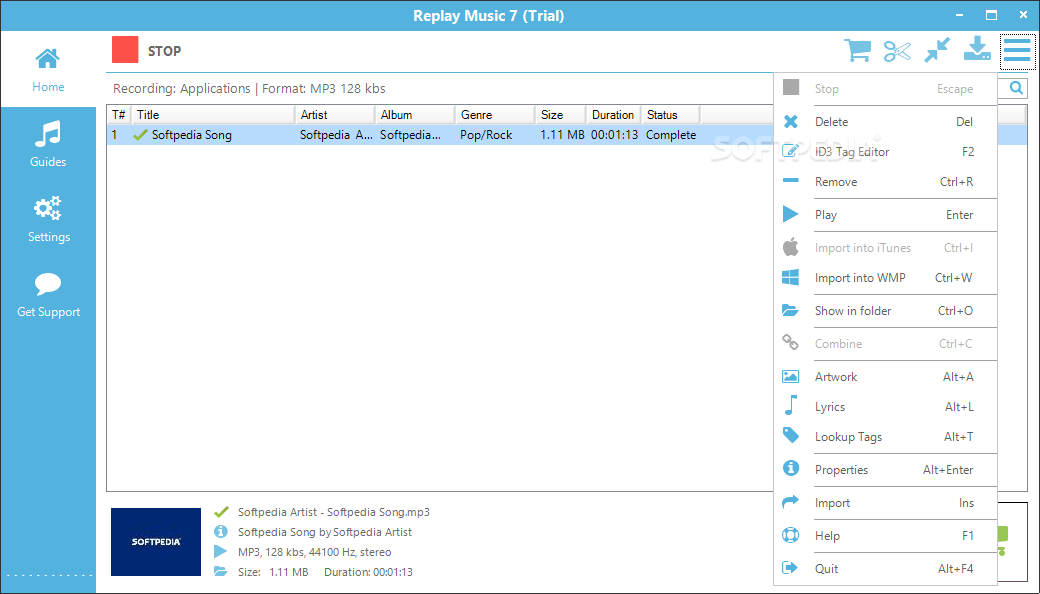
Task: Click the Complete status cell
Action: [x=671, y=135]
